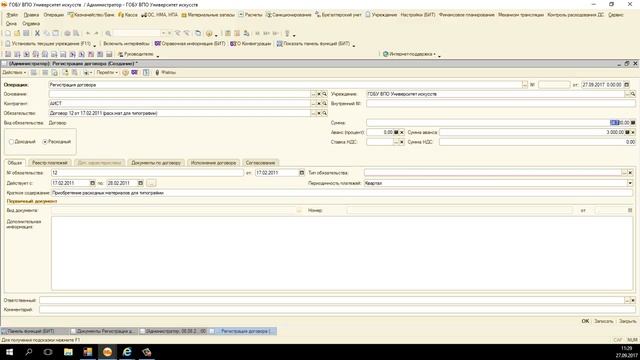Open the Сервис menu
This screenshot has height=360, width=640.
pos(616,15)
